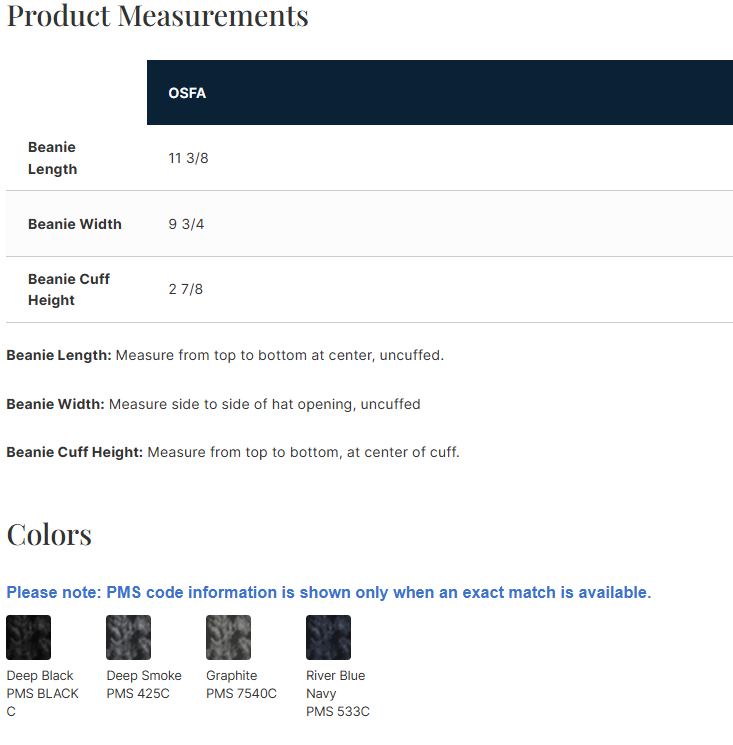Click the PMS 7540C text under Graphite
Image resolution: width=733 pixels, height=745 pixels.
coord(241,693)
